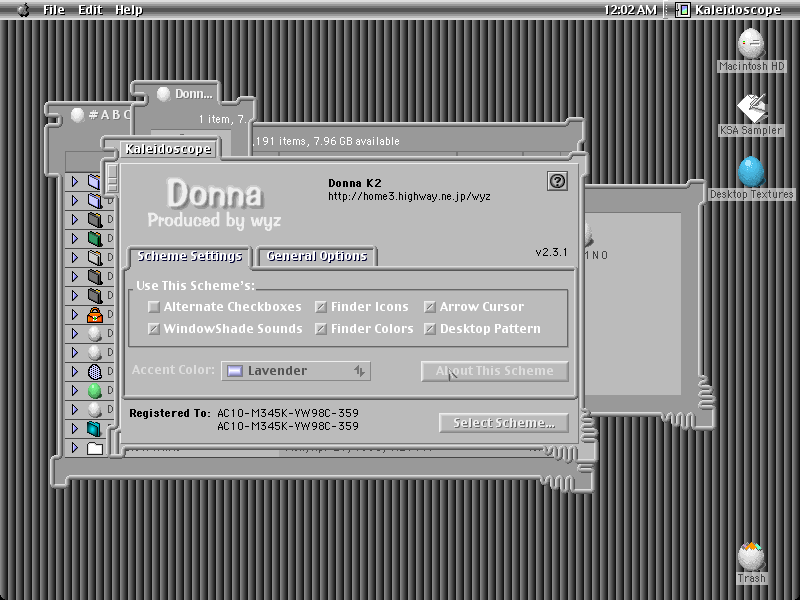This screenshot has height=600, width=800.
Task: Click the Donn... window title
Action: [x=193, y=94]
